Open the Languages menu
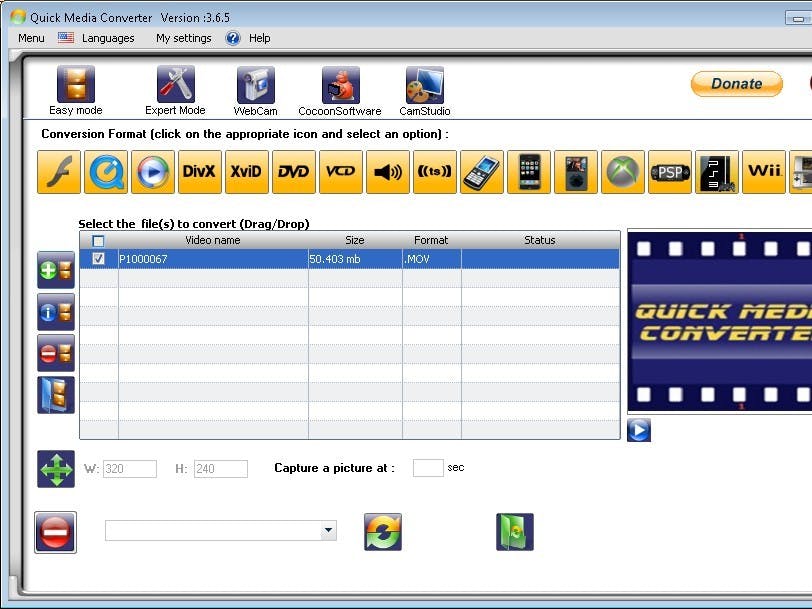This screenshot has width=812, height=609. click(108, 38)
